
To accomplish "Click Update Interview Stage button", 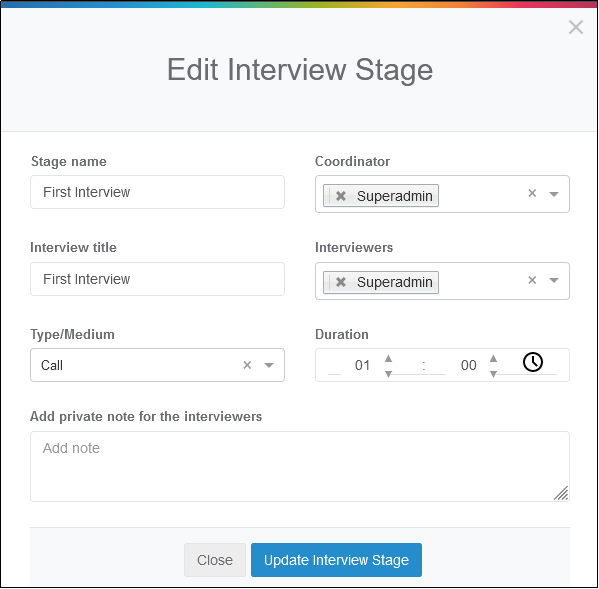I will [x=336, y=560].
